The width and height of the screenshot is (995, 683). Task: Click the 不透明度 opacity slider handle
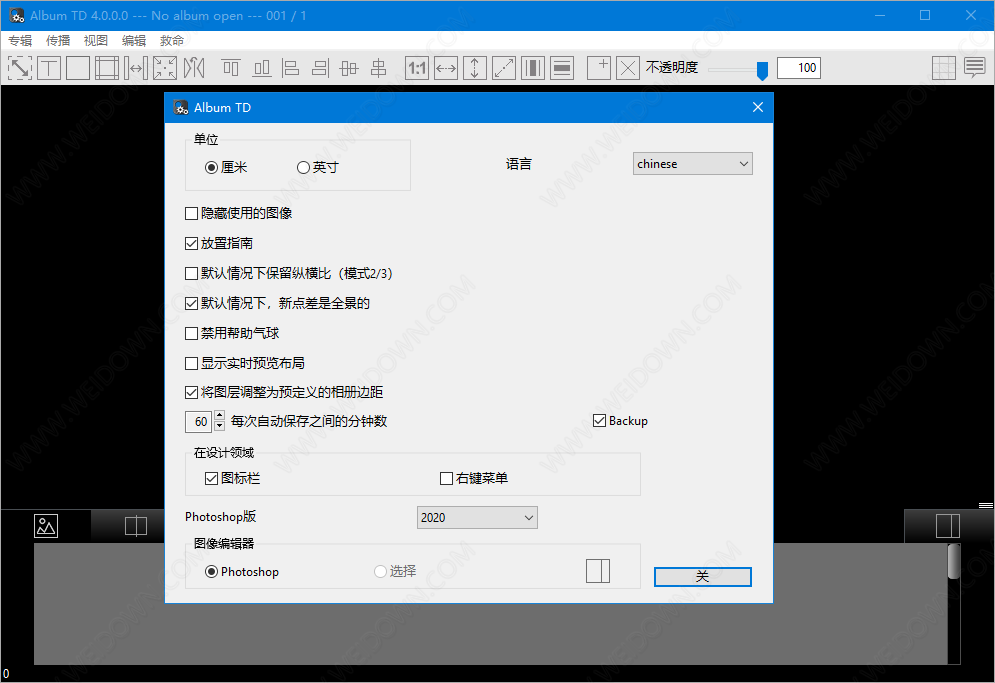pyautogui.click(x=762, y=70)
